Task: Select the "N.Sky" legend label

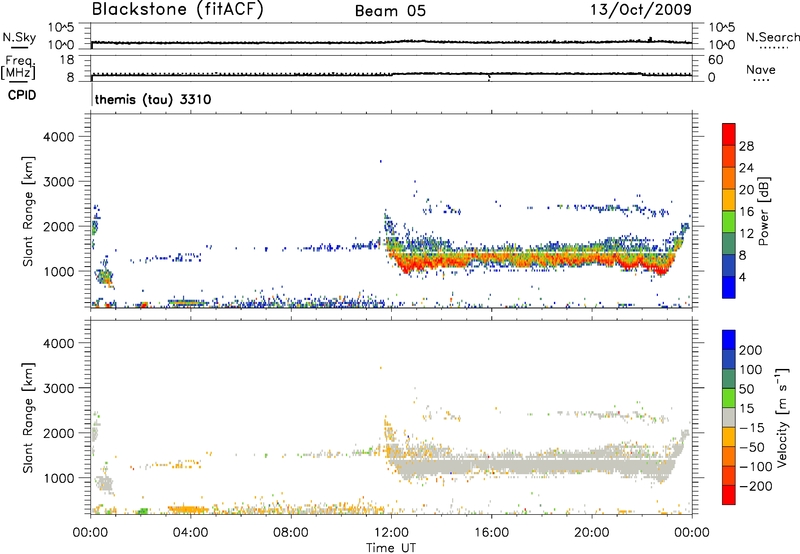Action: tap(19, 37)
